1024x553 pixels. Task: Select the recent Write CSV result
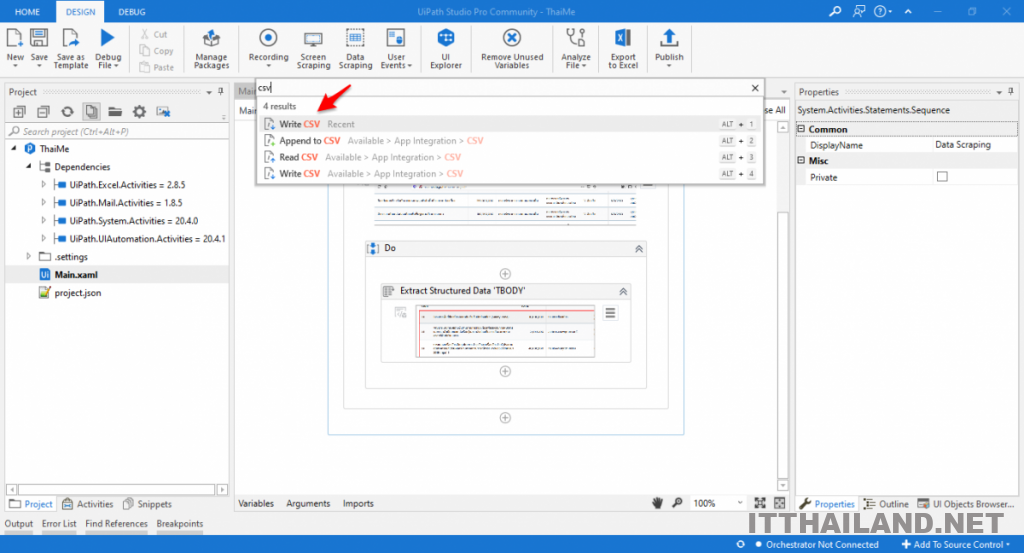tap(509, 124)
